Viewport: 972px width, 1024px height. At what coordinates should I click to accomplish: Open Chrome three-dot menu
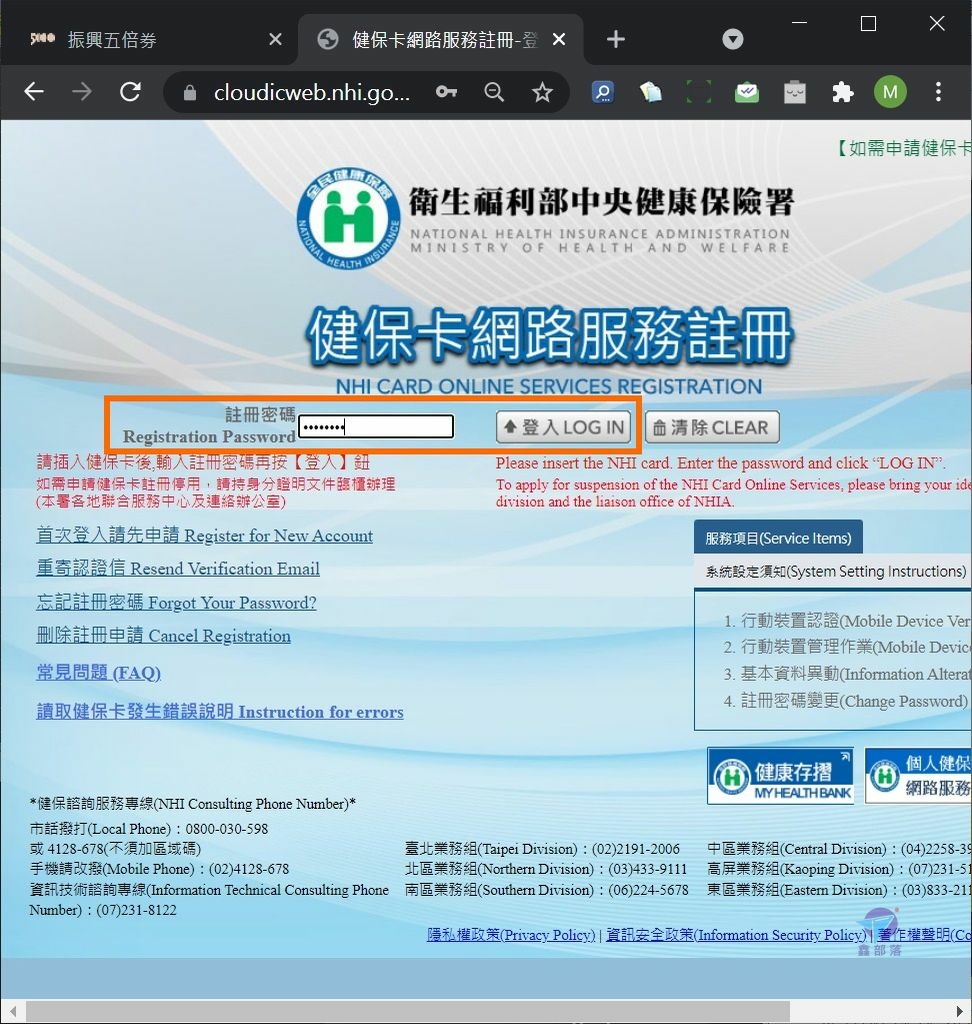(x=938, y=92)
